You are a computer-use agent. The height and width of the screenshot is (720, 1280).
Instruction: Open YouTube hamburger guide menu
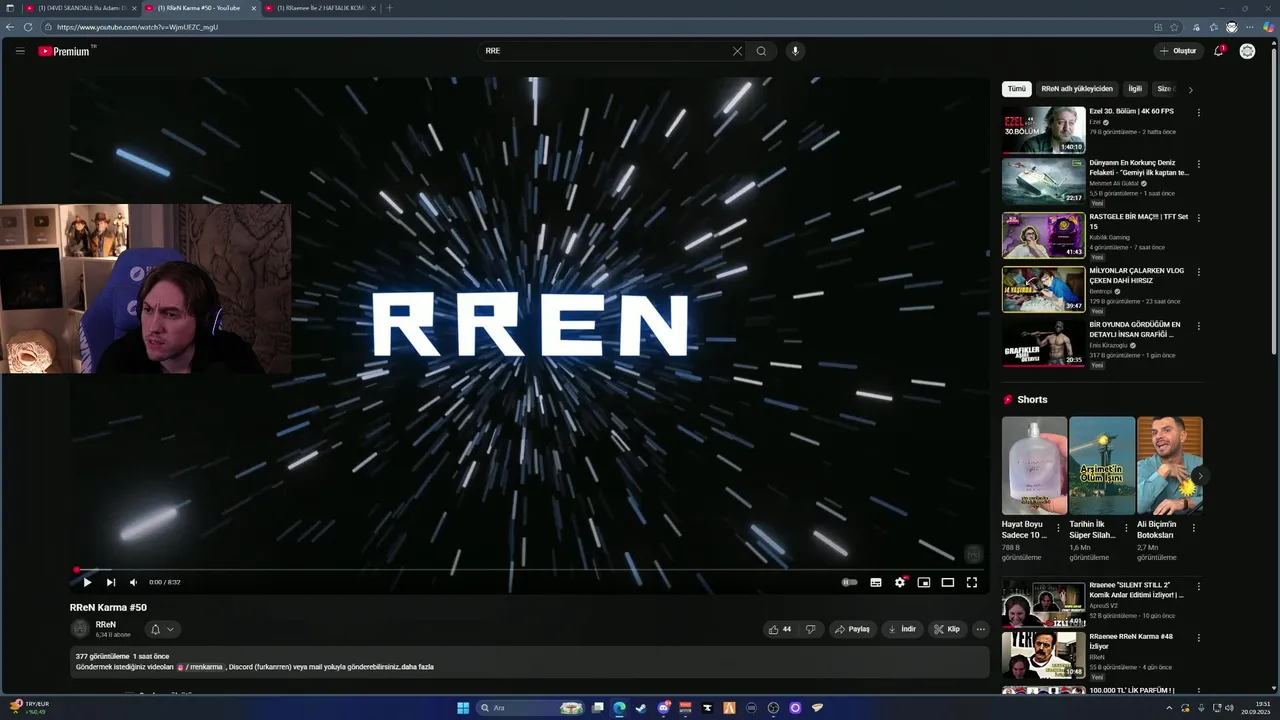coord(20,51)
